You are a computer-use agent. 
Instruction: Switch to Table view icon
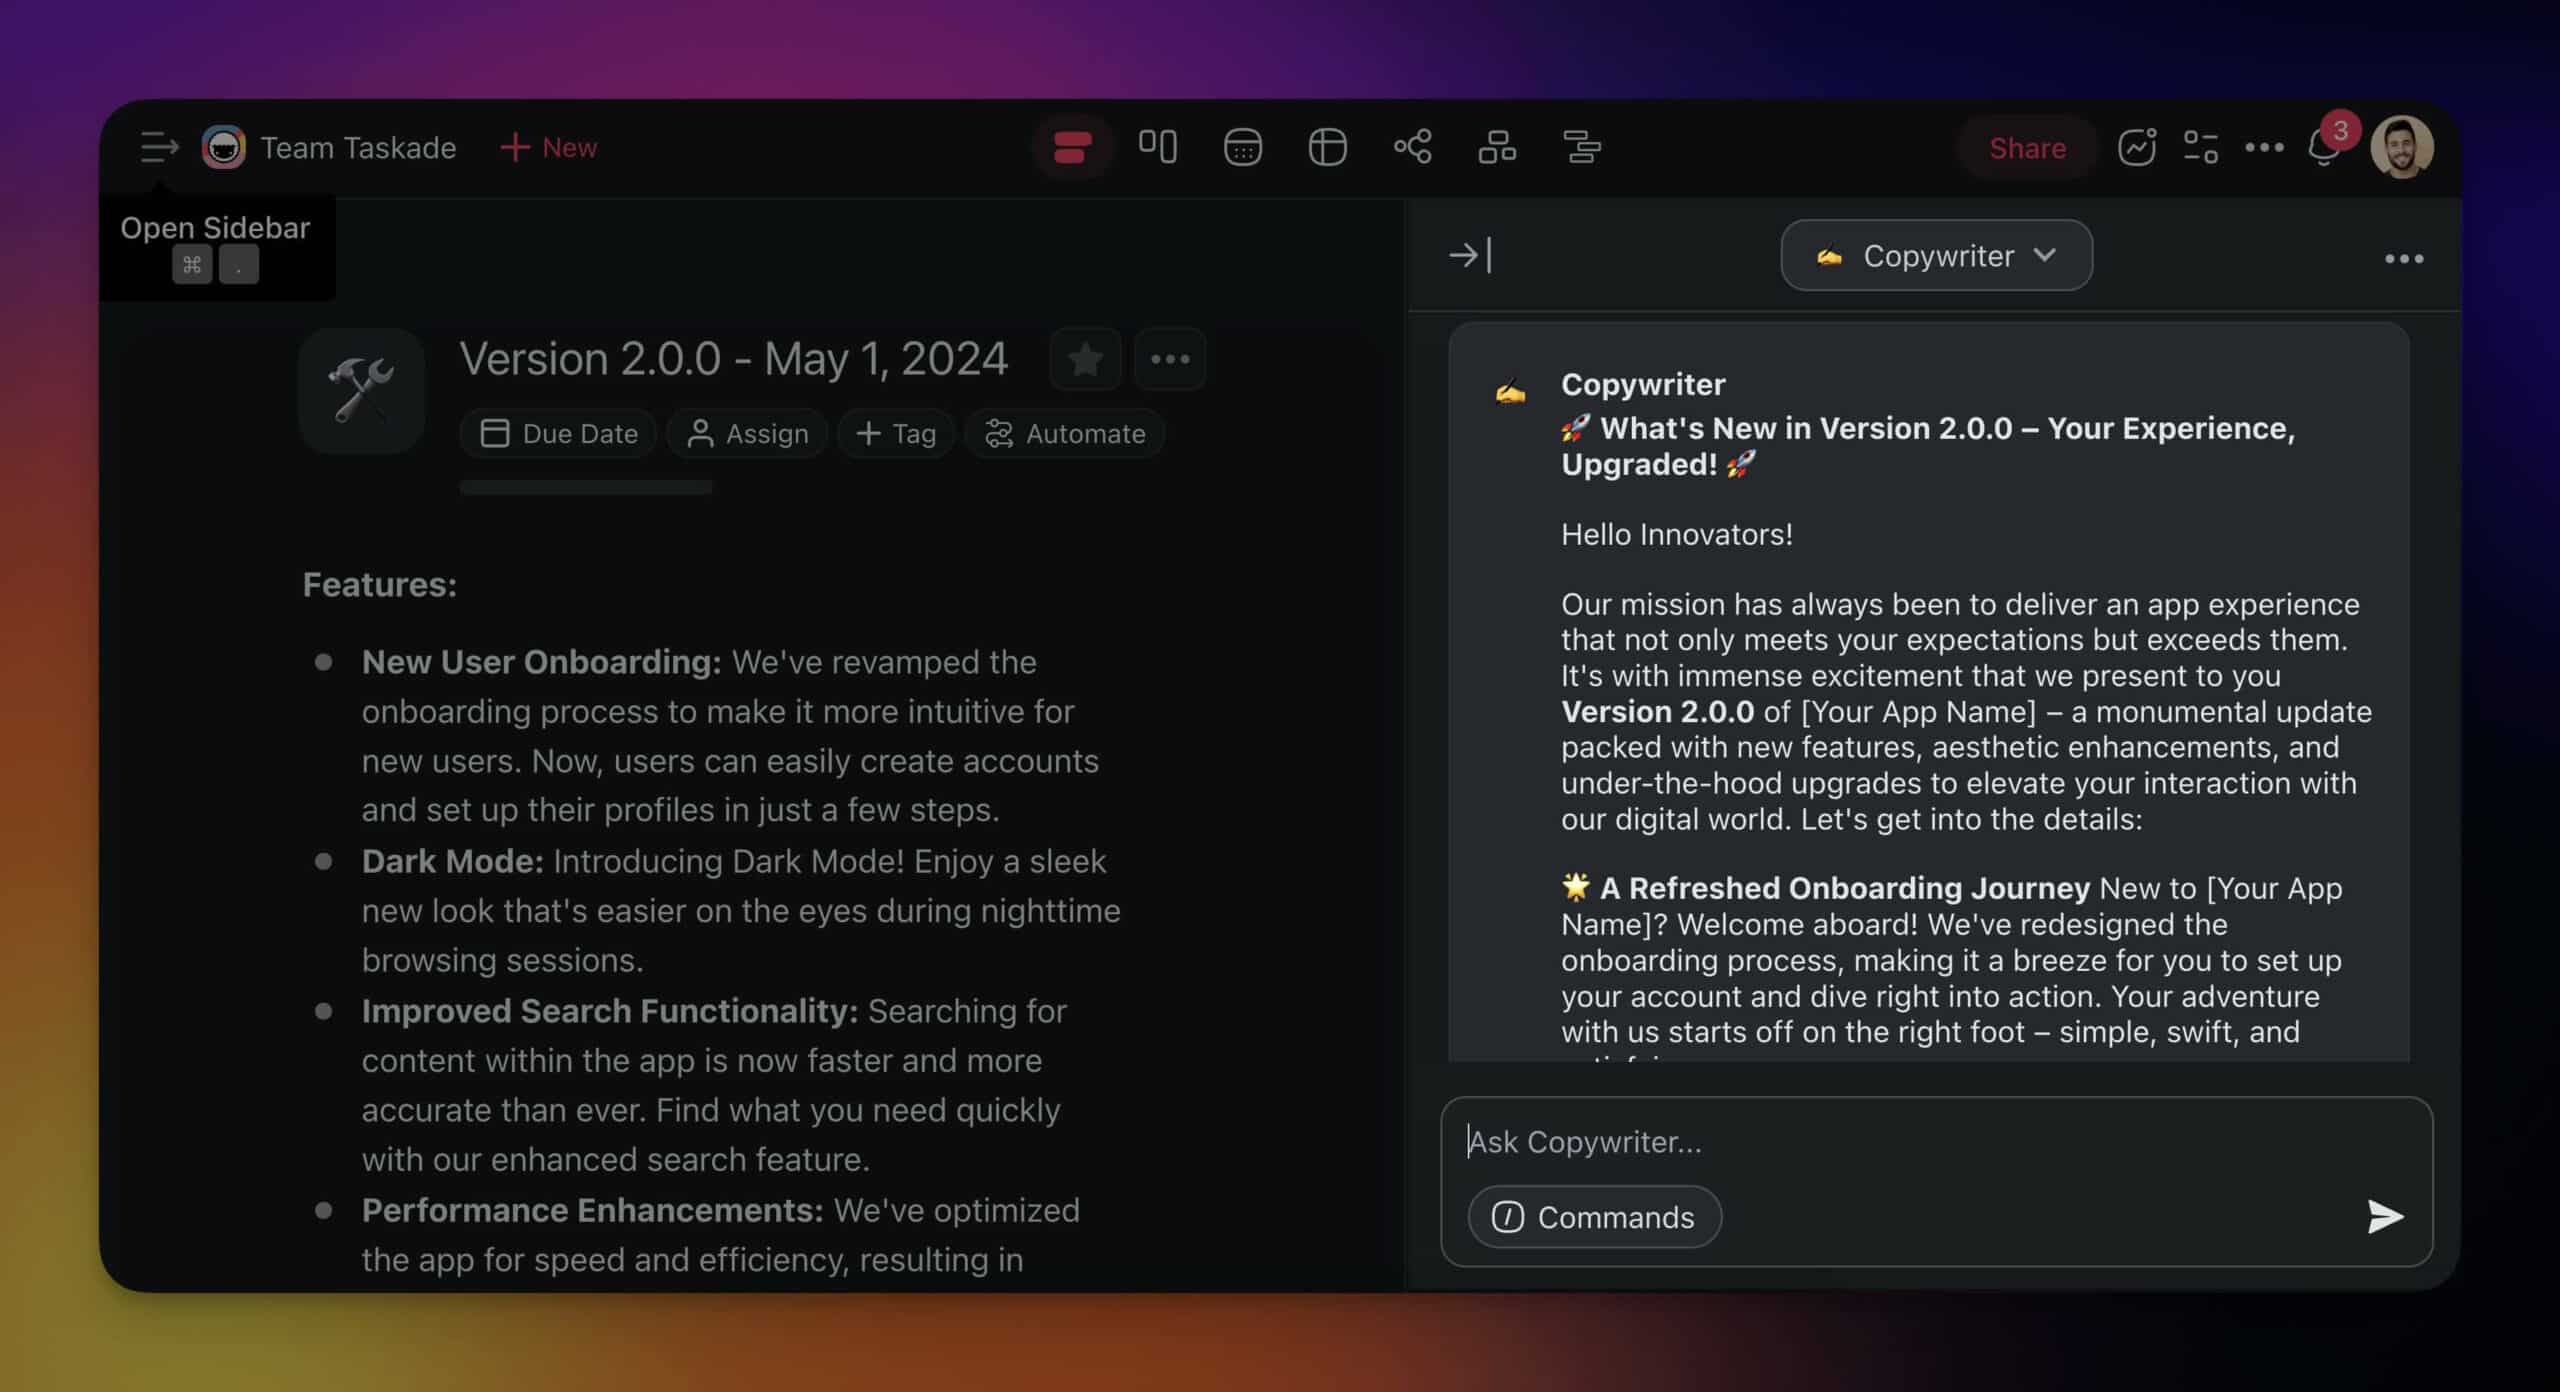pyautogui.click(x=1327, y=148)
